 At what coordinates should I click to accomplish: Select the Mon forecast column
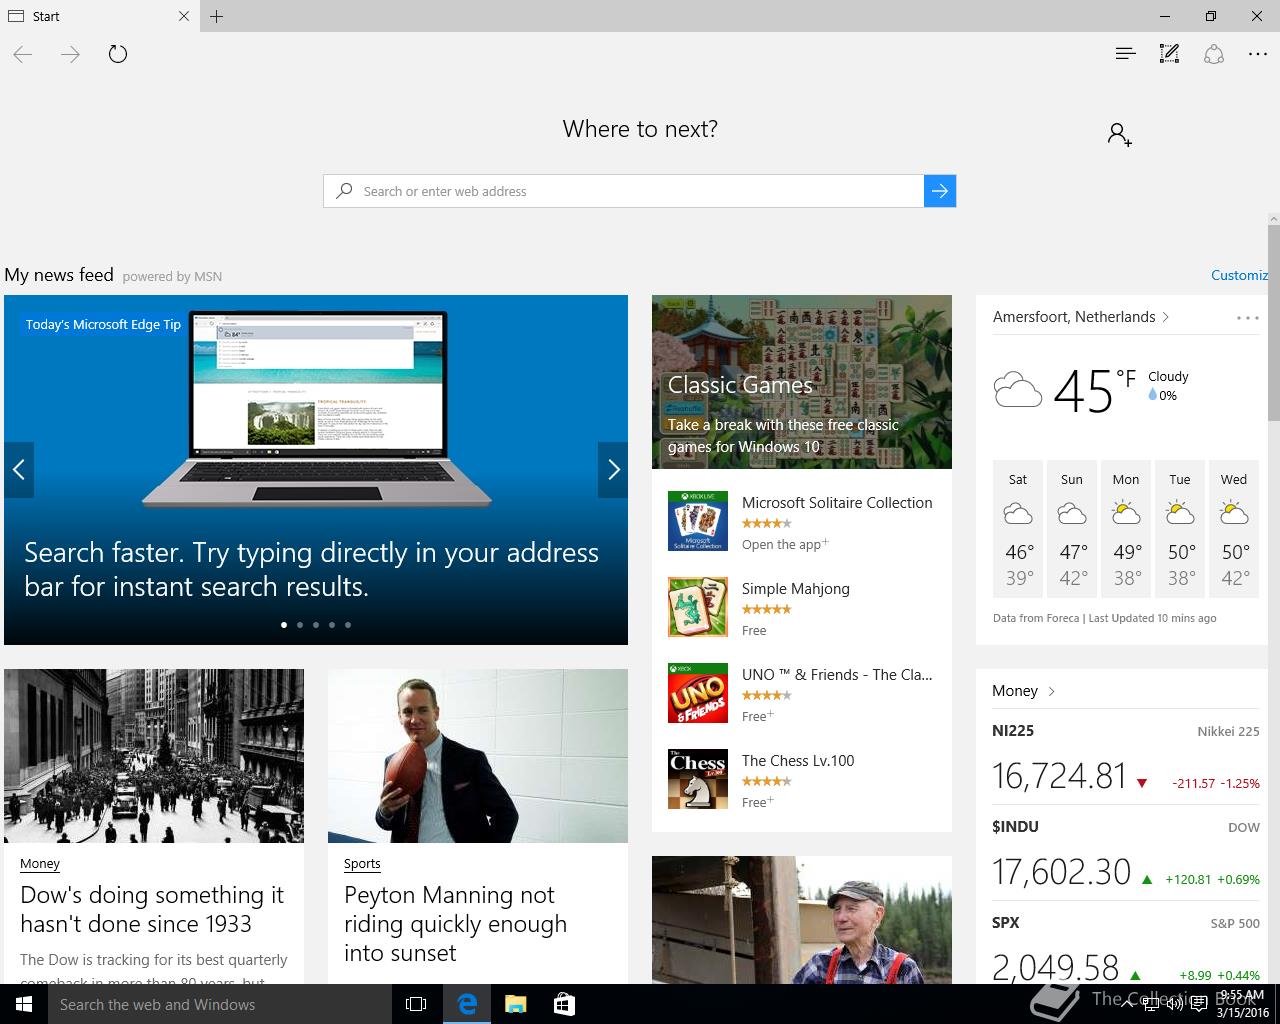coord(1126,530)
